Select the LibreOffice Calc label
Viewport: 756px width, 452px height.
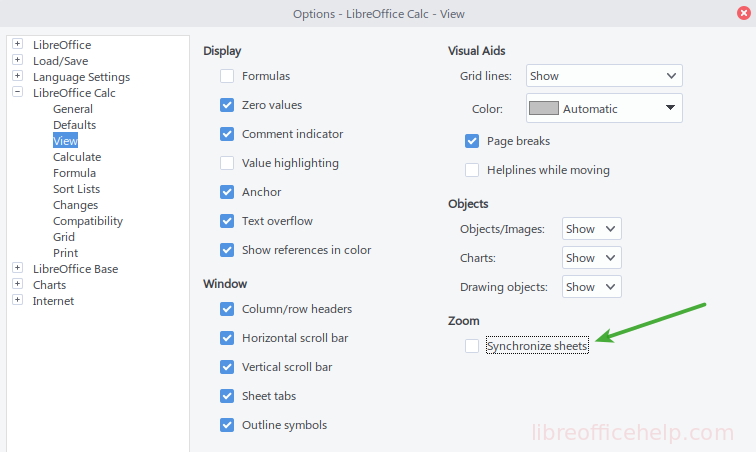pyautogui.click(x=74, y=93)
